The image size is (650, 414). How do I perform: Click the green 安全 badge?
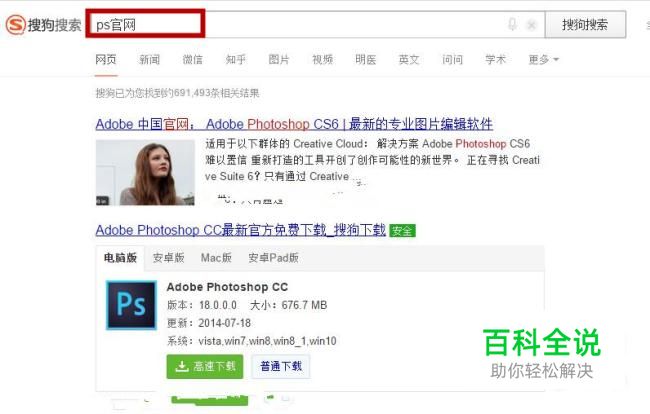402,230
